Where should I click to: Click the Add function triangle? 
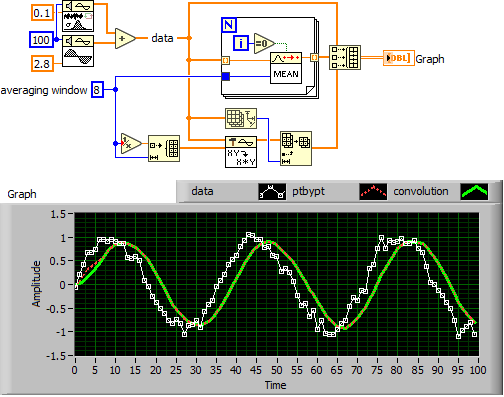125,38
